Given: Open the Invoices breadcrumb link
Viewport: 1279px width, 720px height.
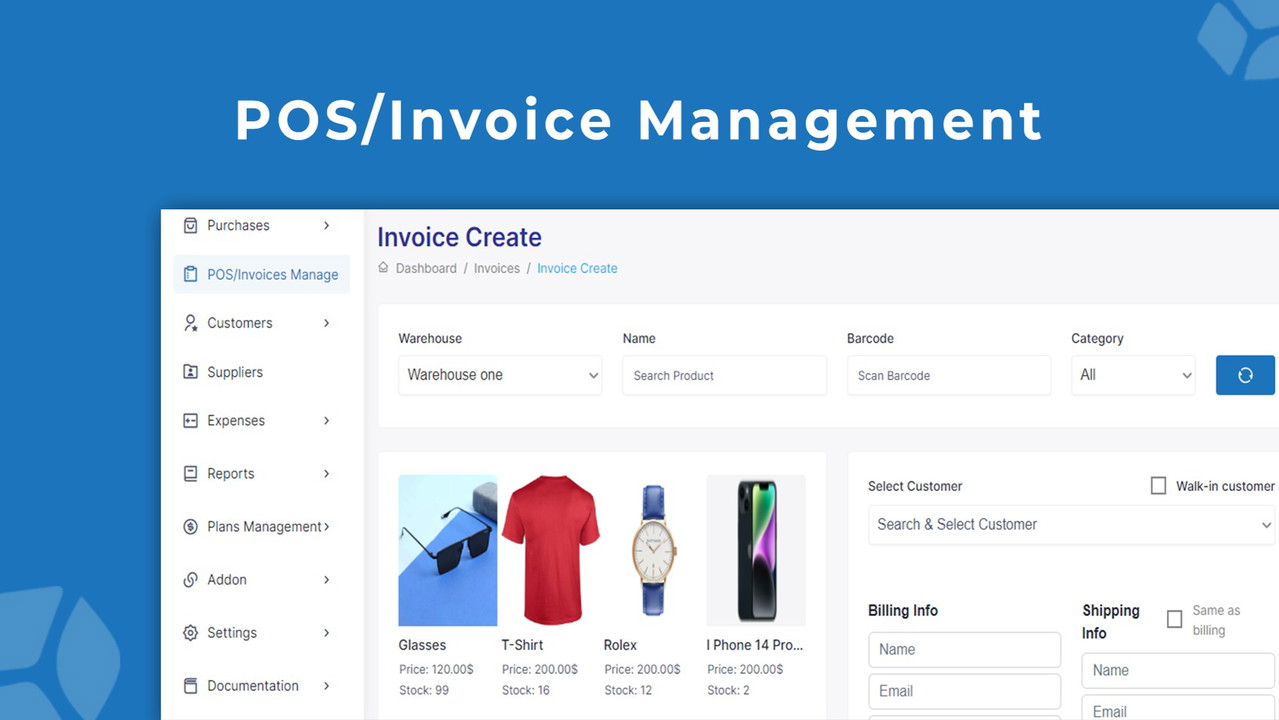Looking at the screenshot, I should coord(497,268).
